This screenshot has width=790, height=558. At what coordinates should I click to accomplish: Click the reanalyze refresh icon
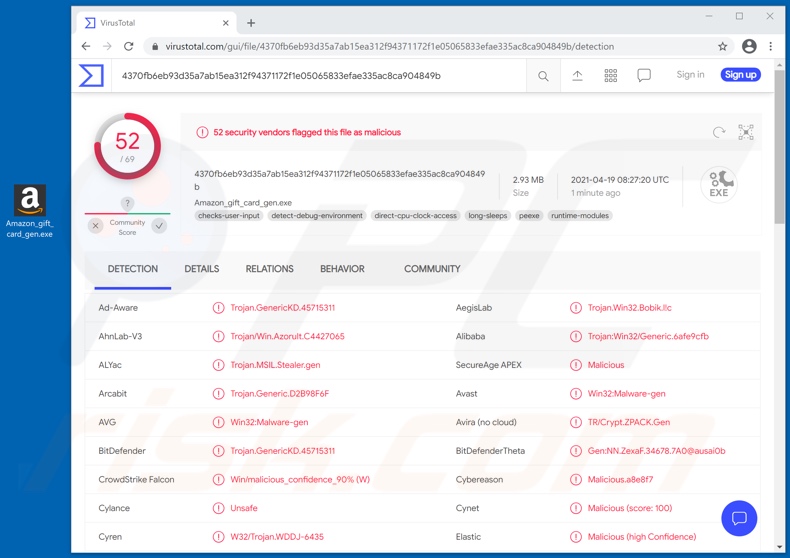(718, 132)
